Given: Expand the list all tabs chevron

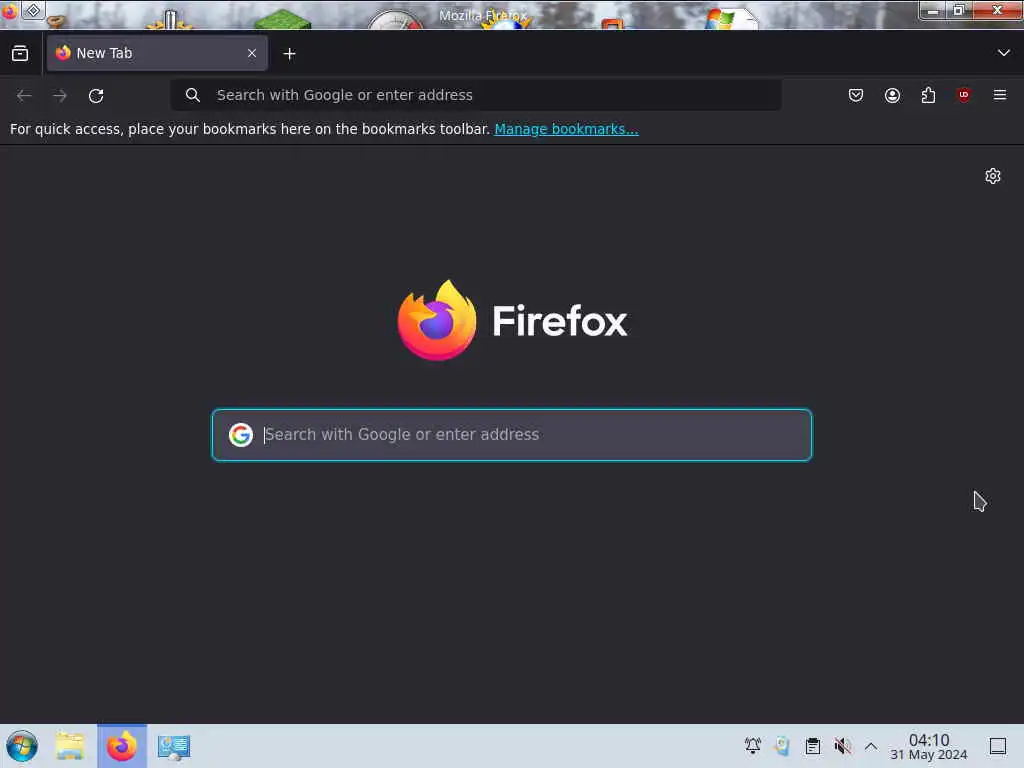Looking at the screenshot, I should pyautogui.click(x=1004, y=53).
